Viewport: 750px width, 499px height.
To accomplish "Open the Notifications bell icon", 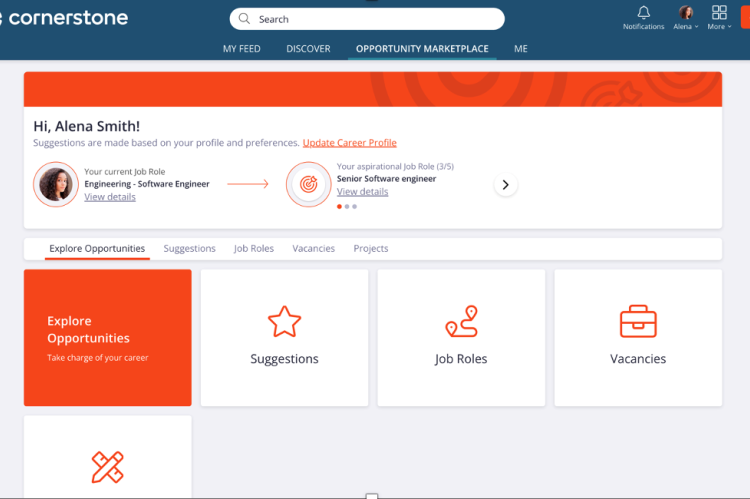I will (643, 12).
